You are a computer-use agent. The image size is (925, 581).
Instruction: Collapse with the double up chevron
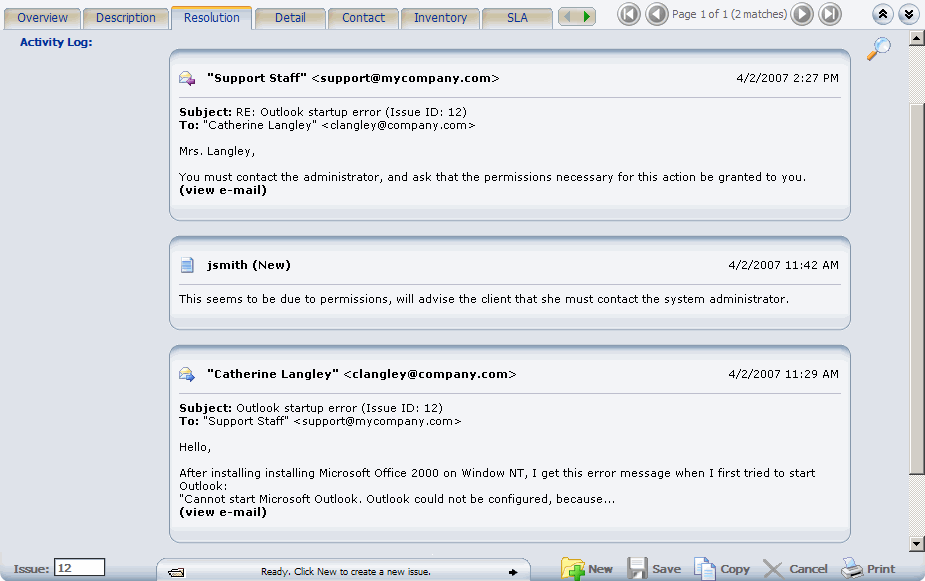pyautogui.click(x=883, y=14)
